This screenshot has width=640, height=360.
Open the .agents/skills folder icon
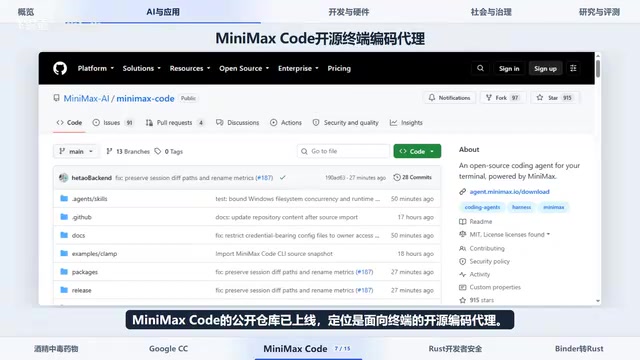pos(64,198)
